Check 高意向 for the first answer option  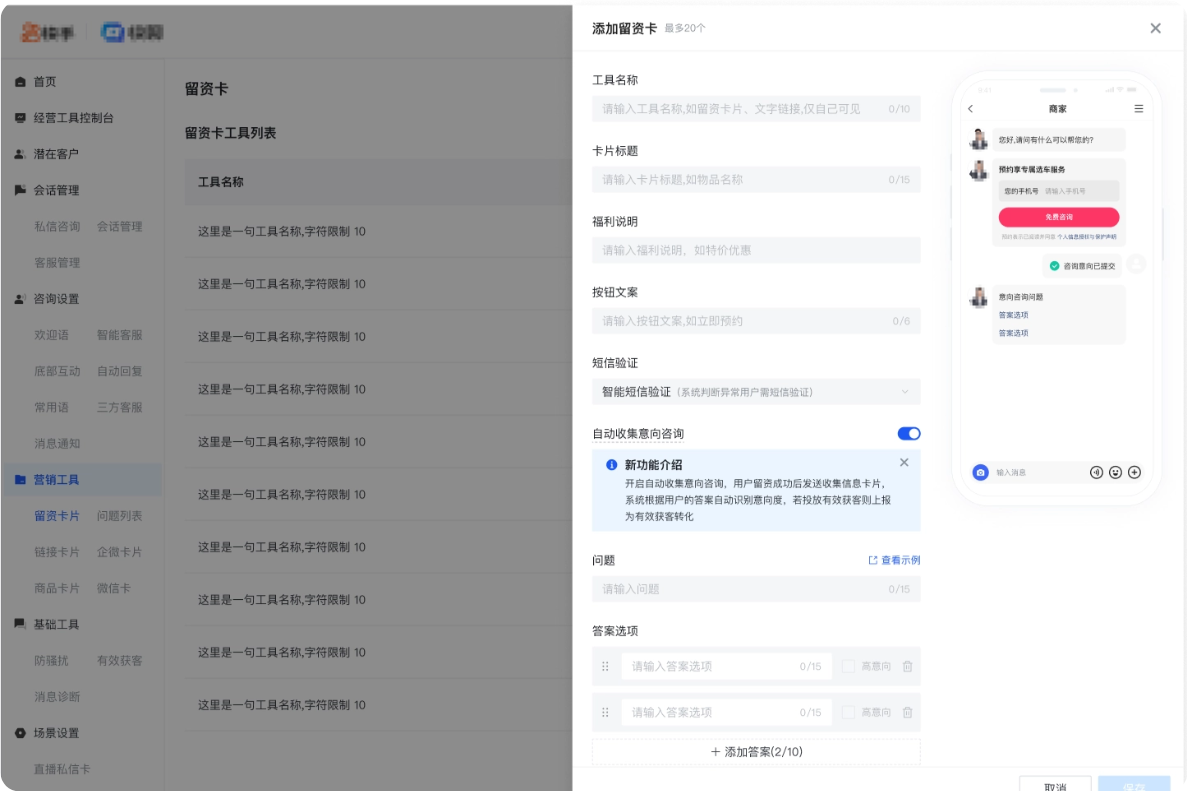tap(848, 665)
